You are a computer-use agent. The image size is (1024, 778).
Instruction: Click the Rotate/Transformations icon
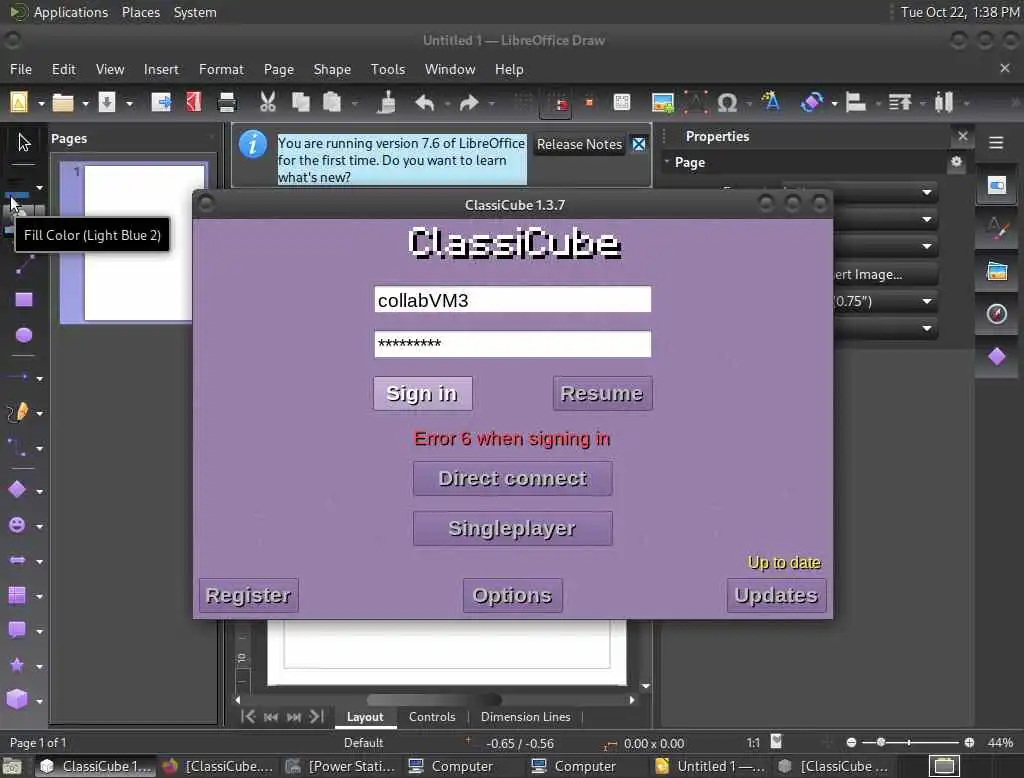tap(812, 103)
